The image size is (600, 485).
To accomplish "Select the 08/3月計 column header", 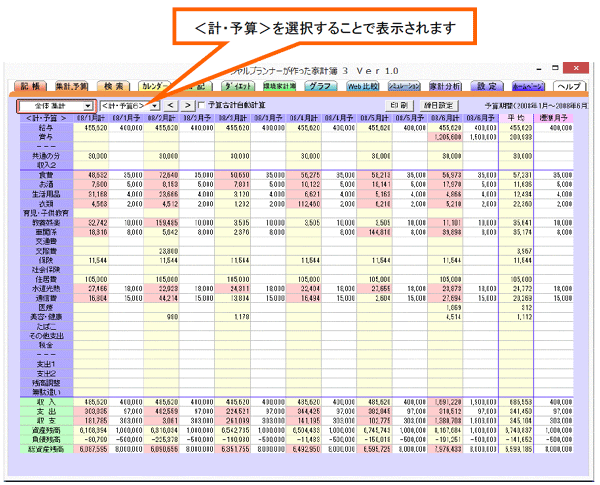I will 232,118.
